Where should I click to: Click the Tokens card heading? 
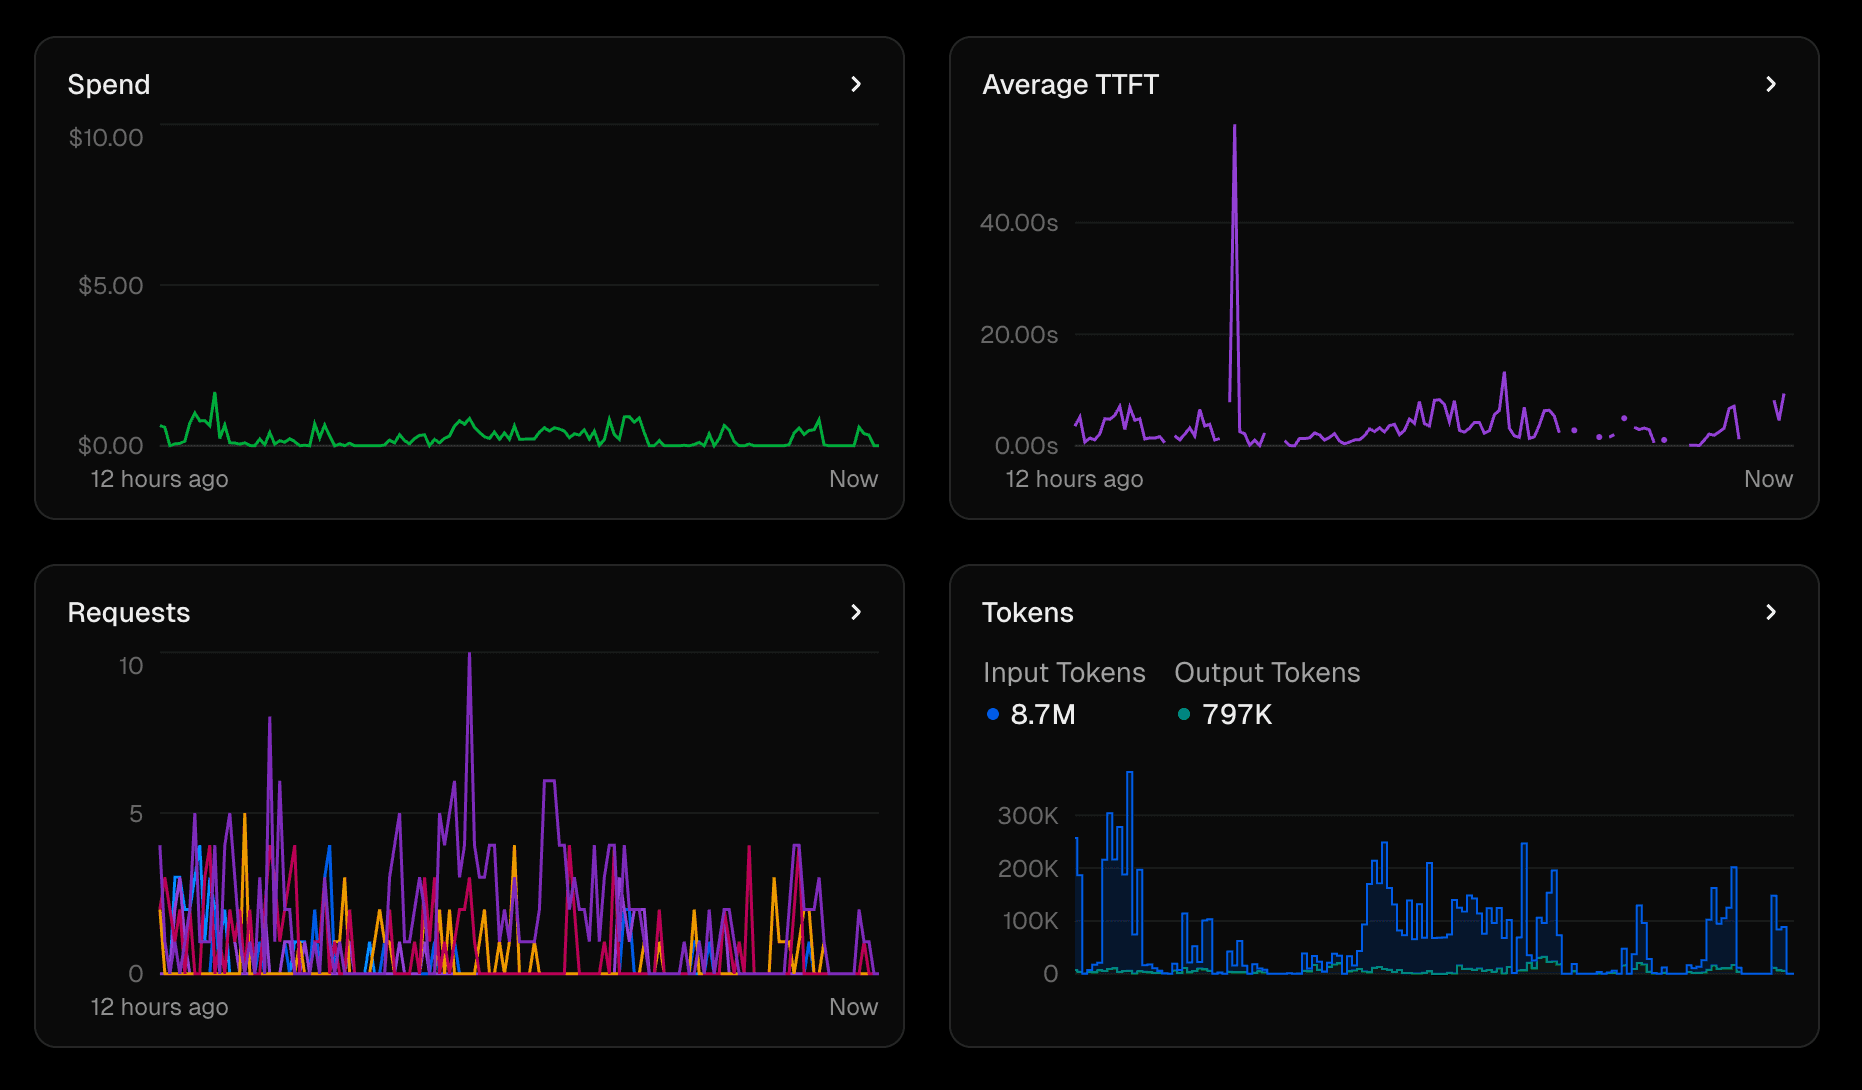click(x=1027, y=612)
